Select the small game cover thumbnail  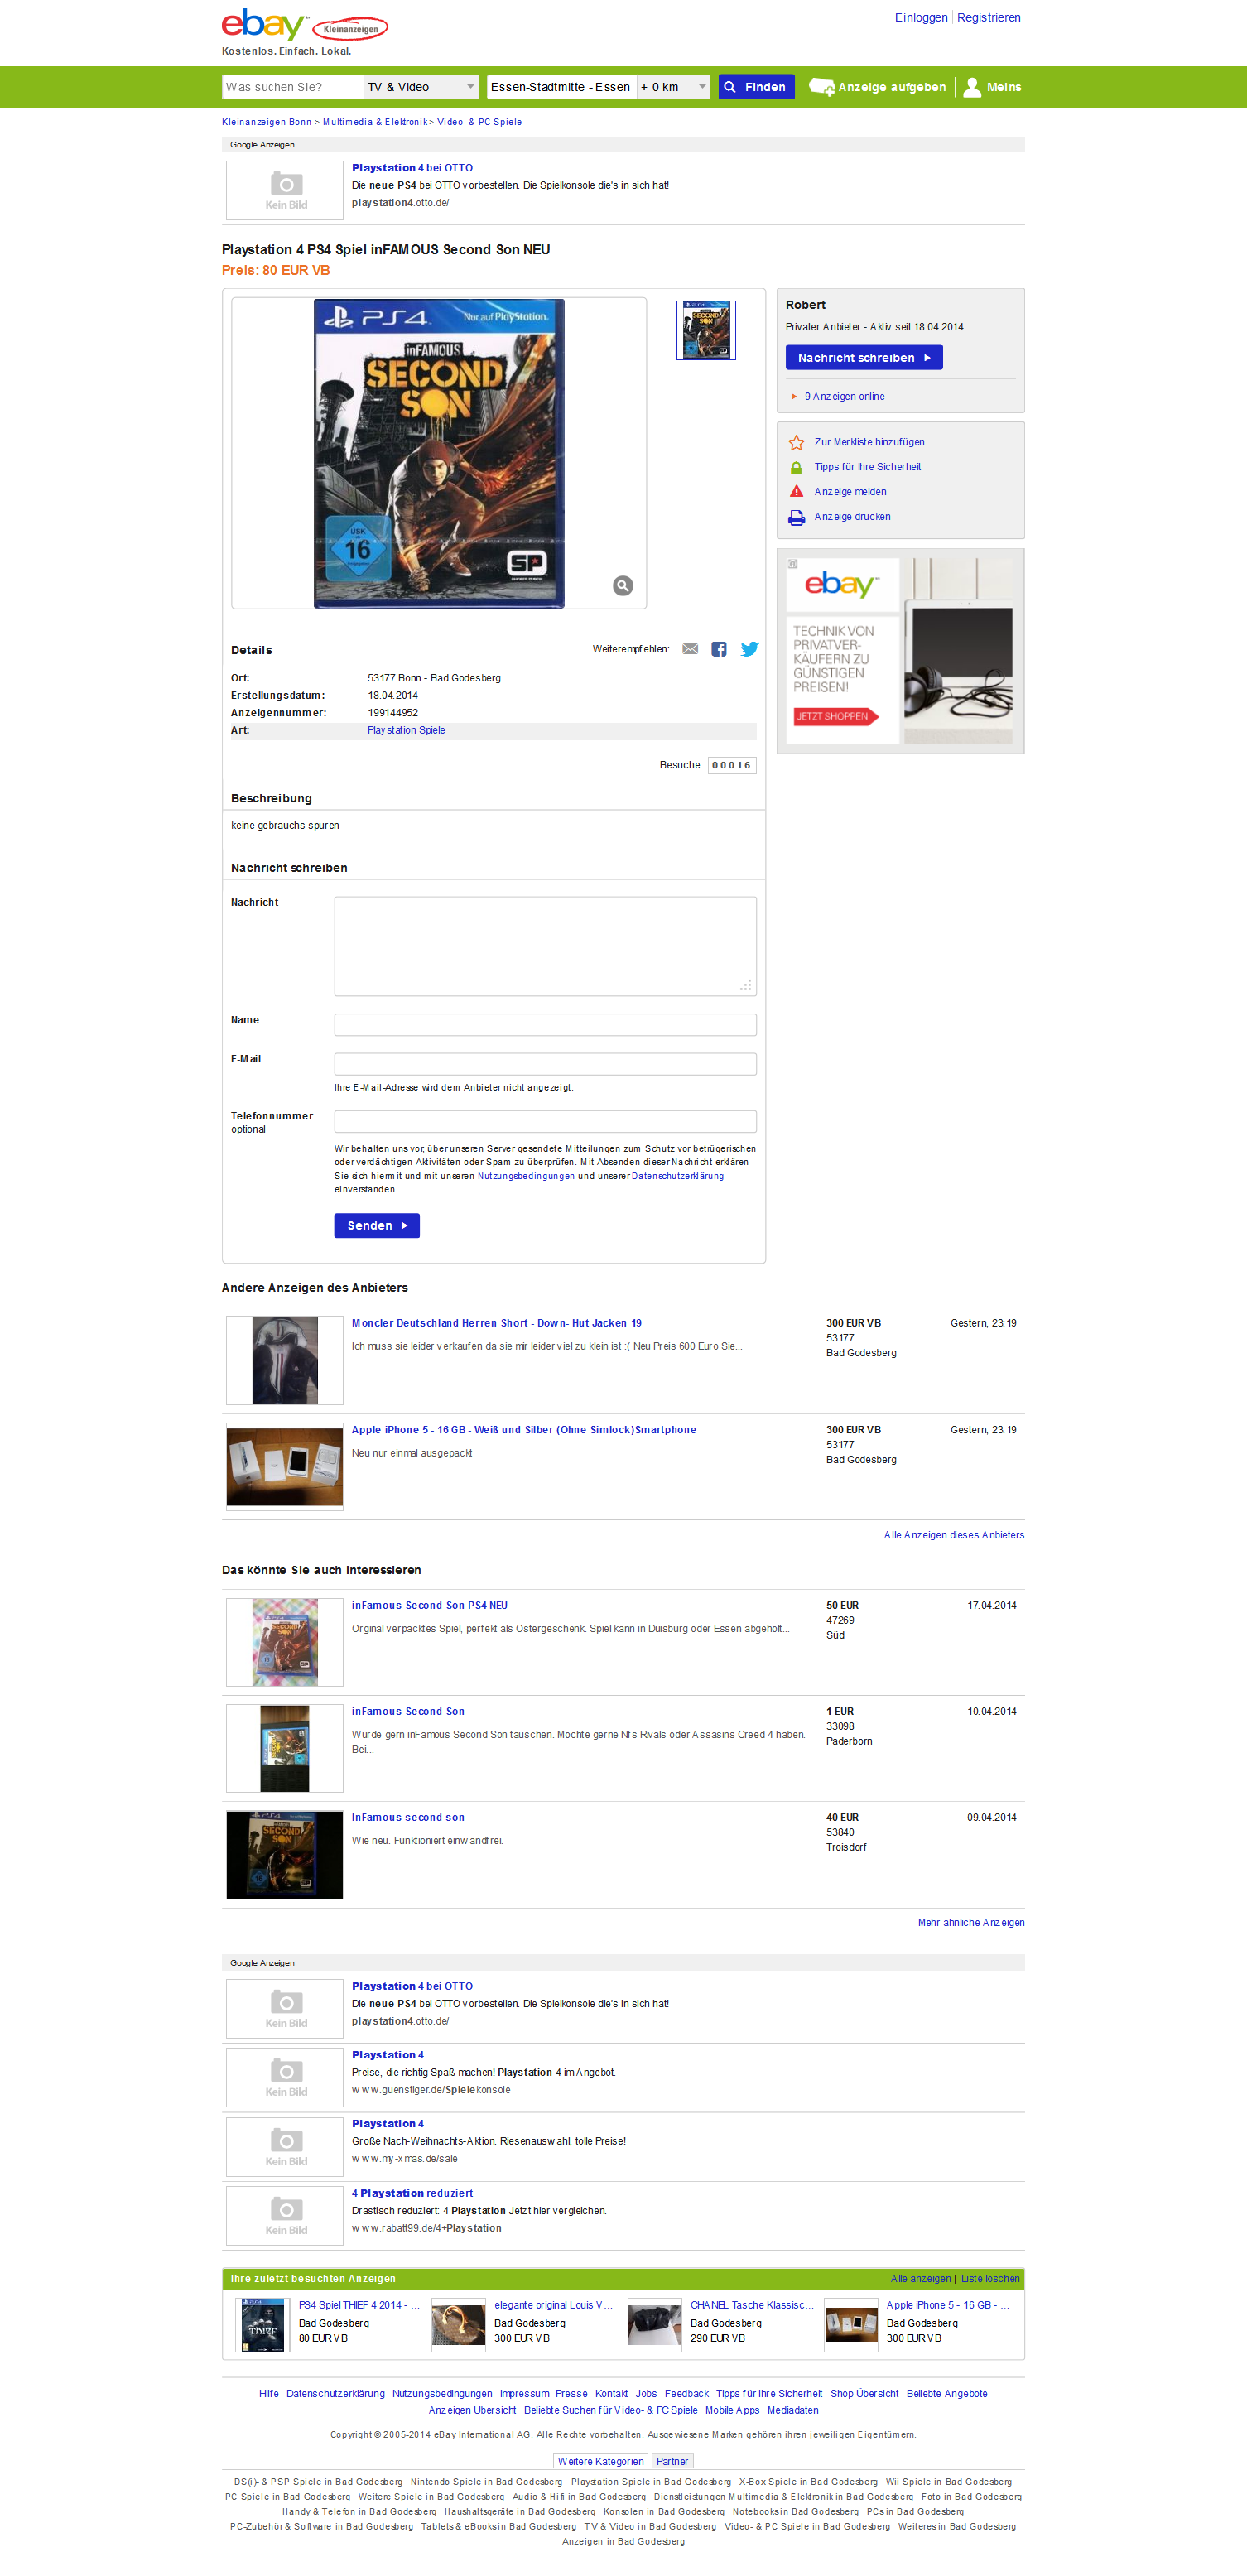pyautogui.click(x=706, y=330)
